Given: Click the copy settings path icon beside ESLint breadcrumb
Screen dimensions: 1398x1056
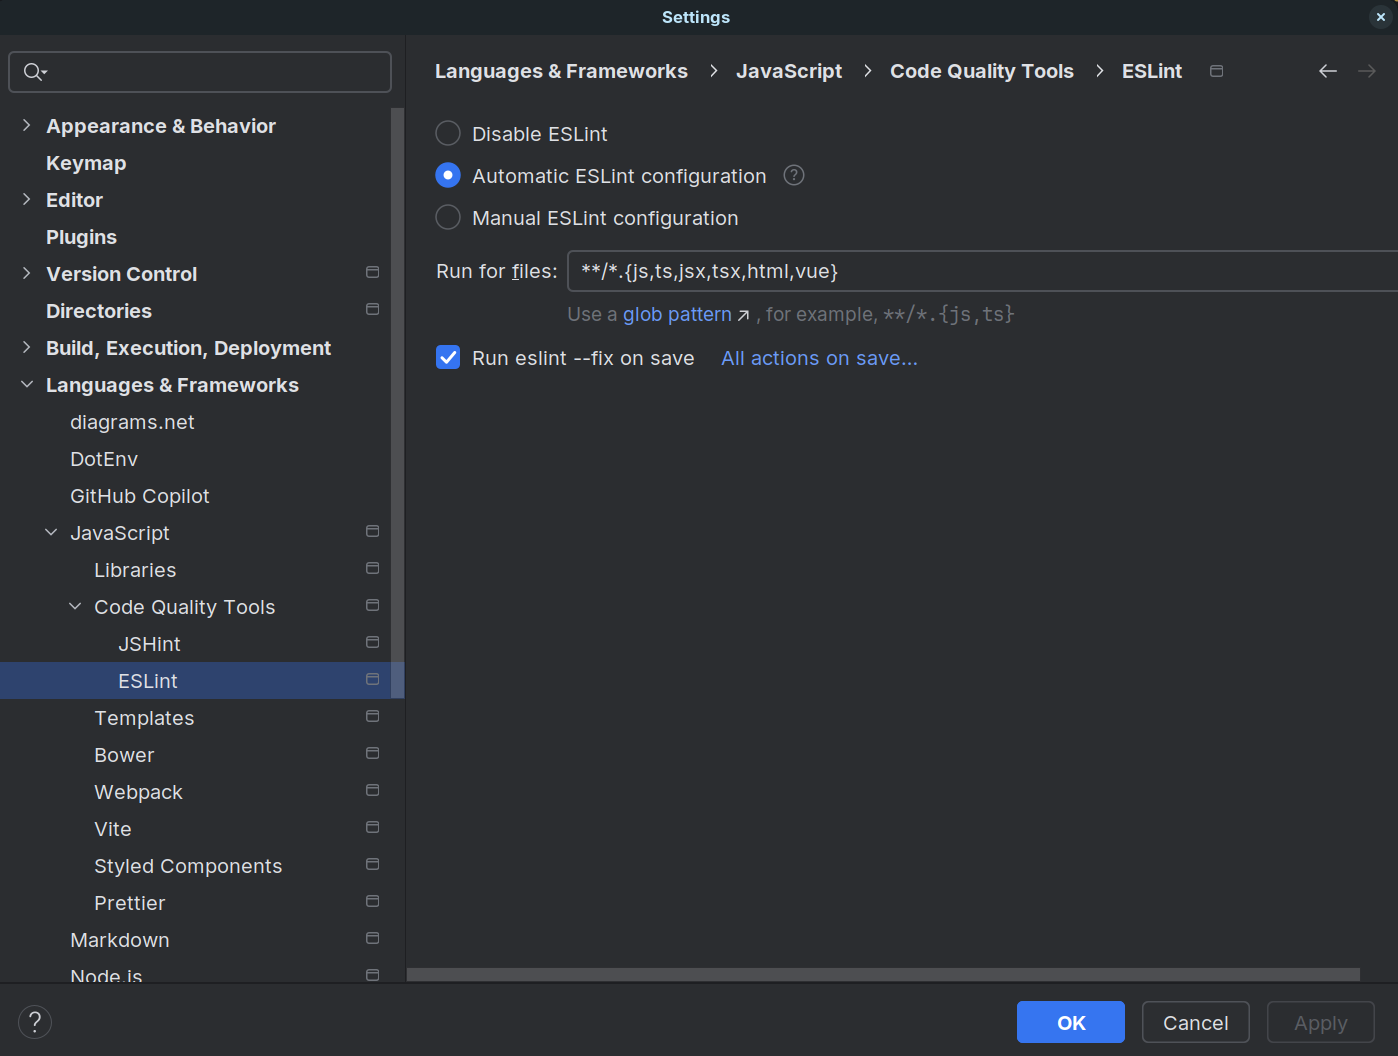Looking at the screenshot, I should coord(1216,71).
